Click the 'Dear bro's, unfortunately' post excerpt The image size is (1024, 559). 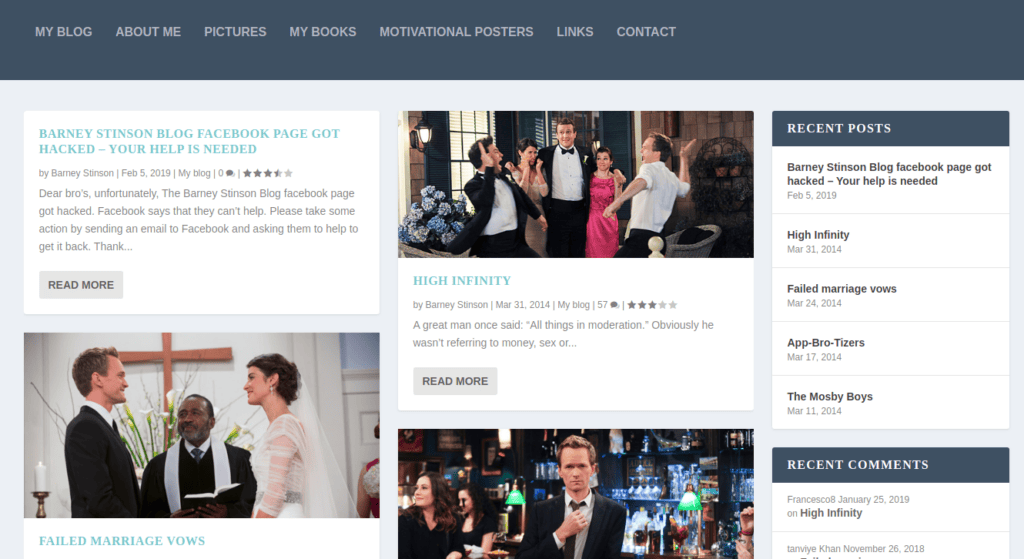point(199,220)
